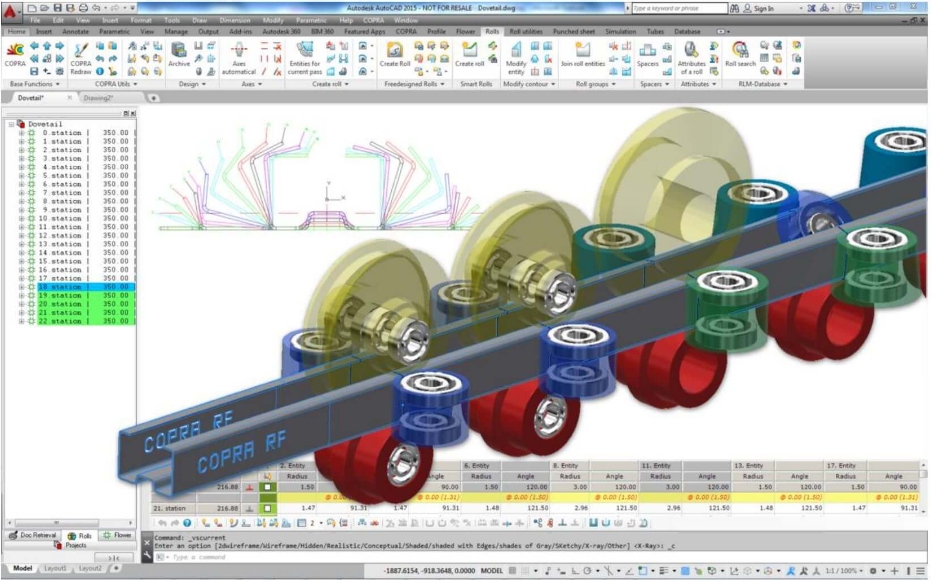Image resolution: width=935 pixels, height=585 pixels.
Task: Launch the Roll search tool
Action: pyautogui.click(x=740, y=55)
